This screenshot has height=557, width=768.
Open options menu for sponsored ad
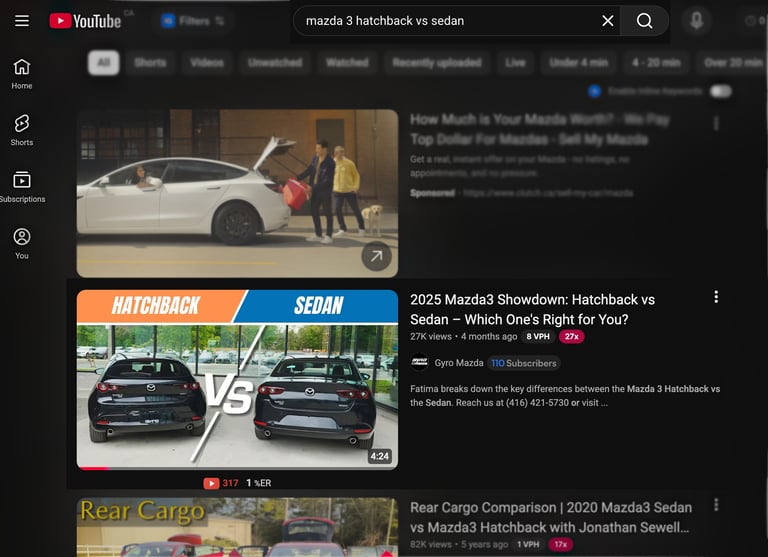click(x=716, y=123)
